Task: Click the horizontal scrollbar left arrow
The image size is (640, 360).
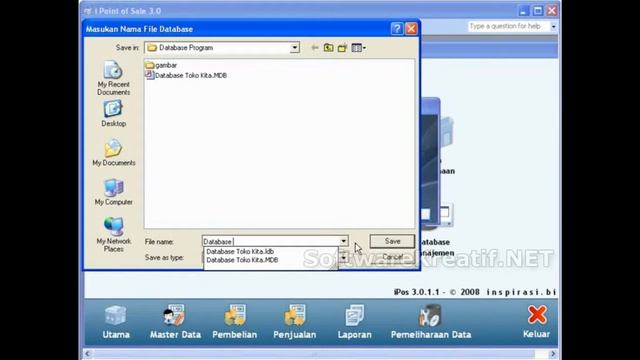Action: coord(87,353)
